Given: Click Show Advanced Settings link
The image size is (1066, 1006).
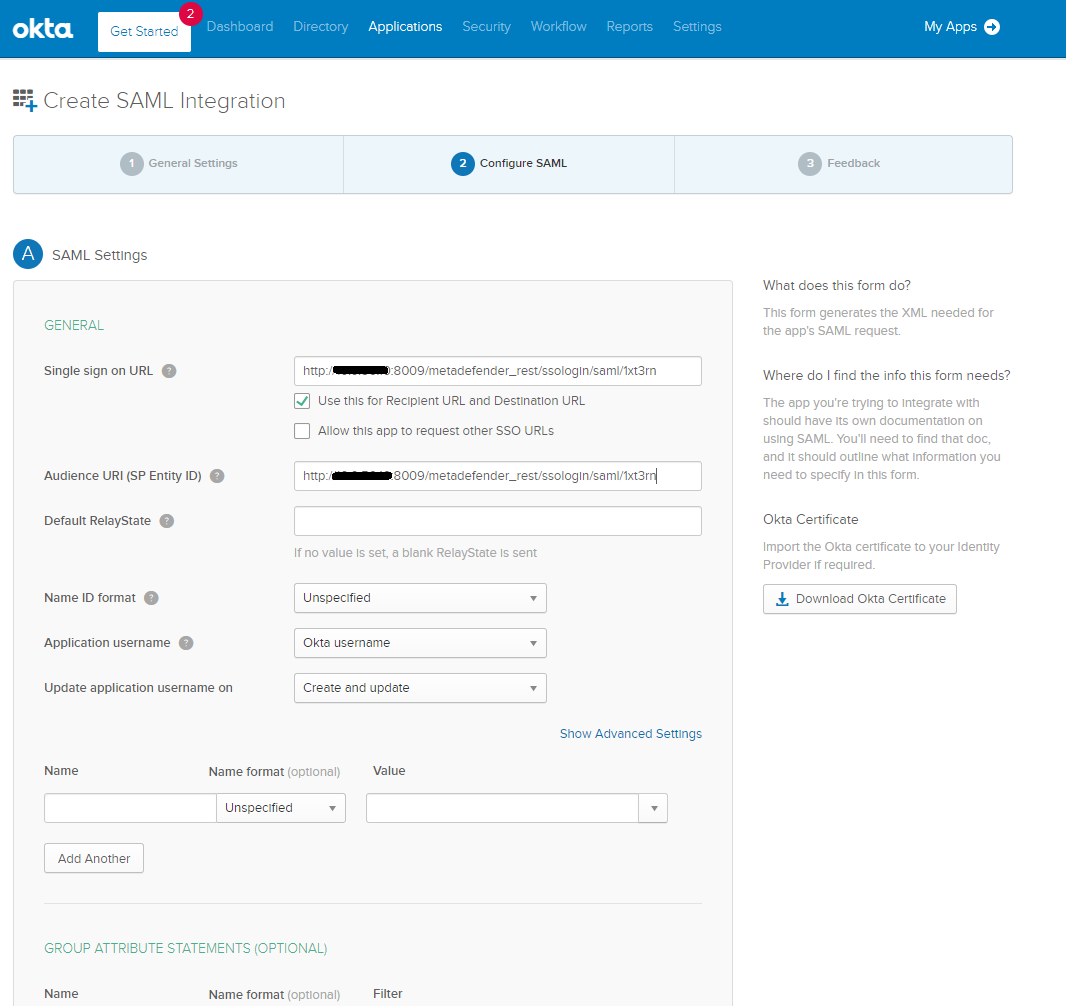Looking at the screenshot, I should tap(631, 734).
